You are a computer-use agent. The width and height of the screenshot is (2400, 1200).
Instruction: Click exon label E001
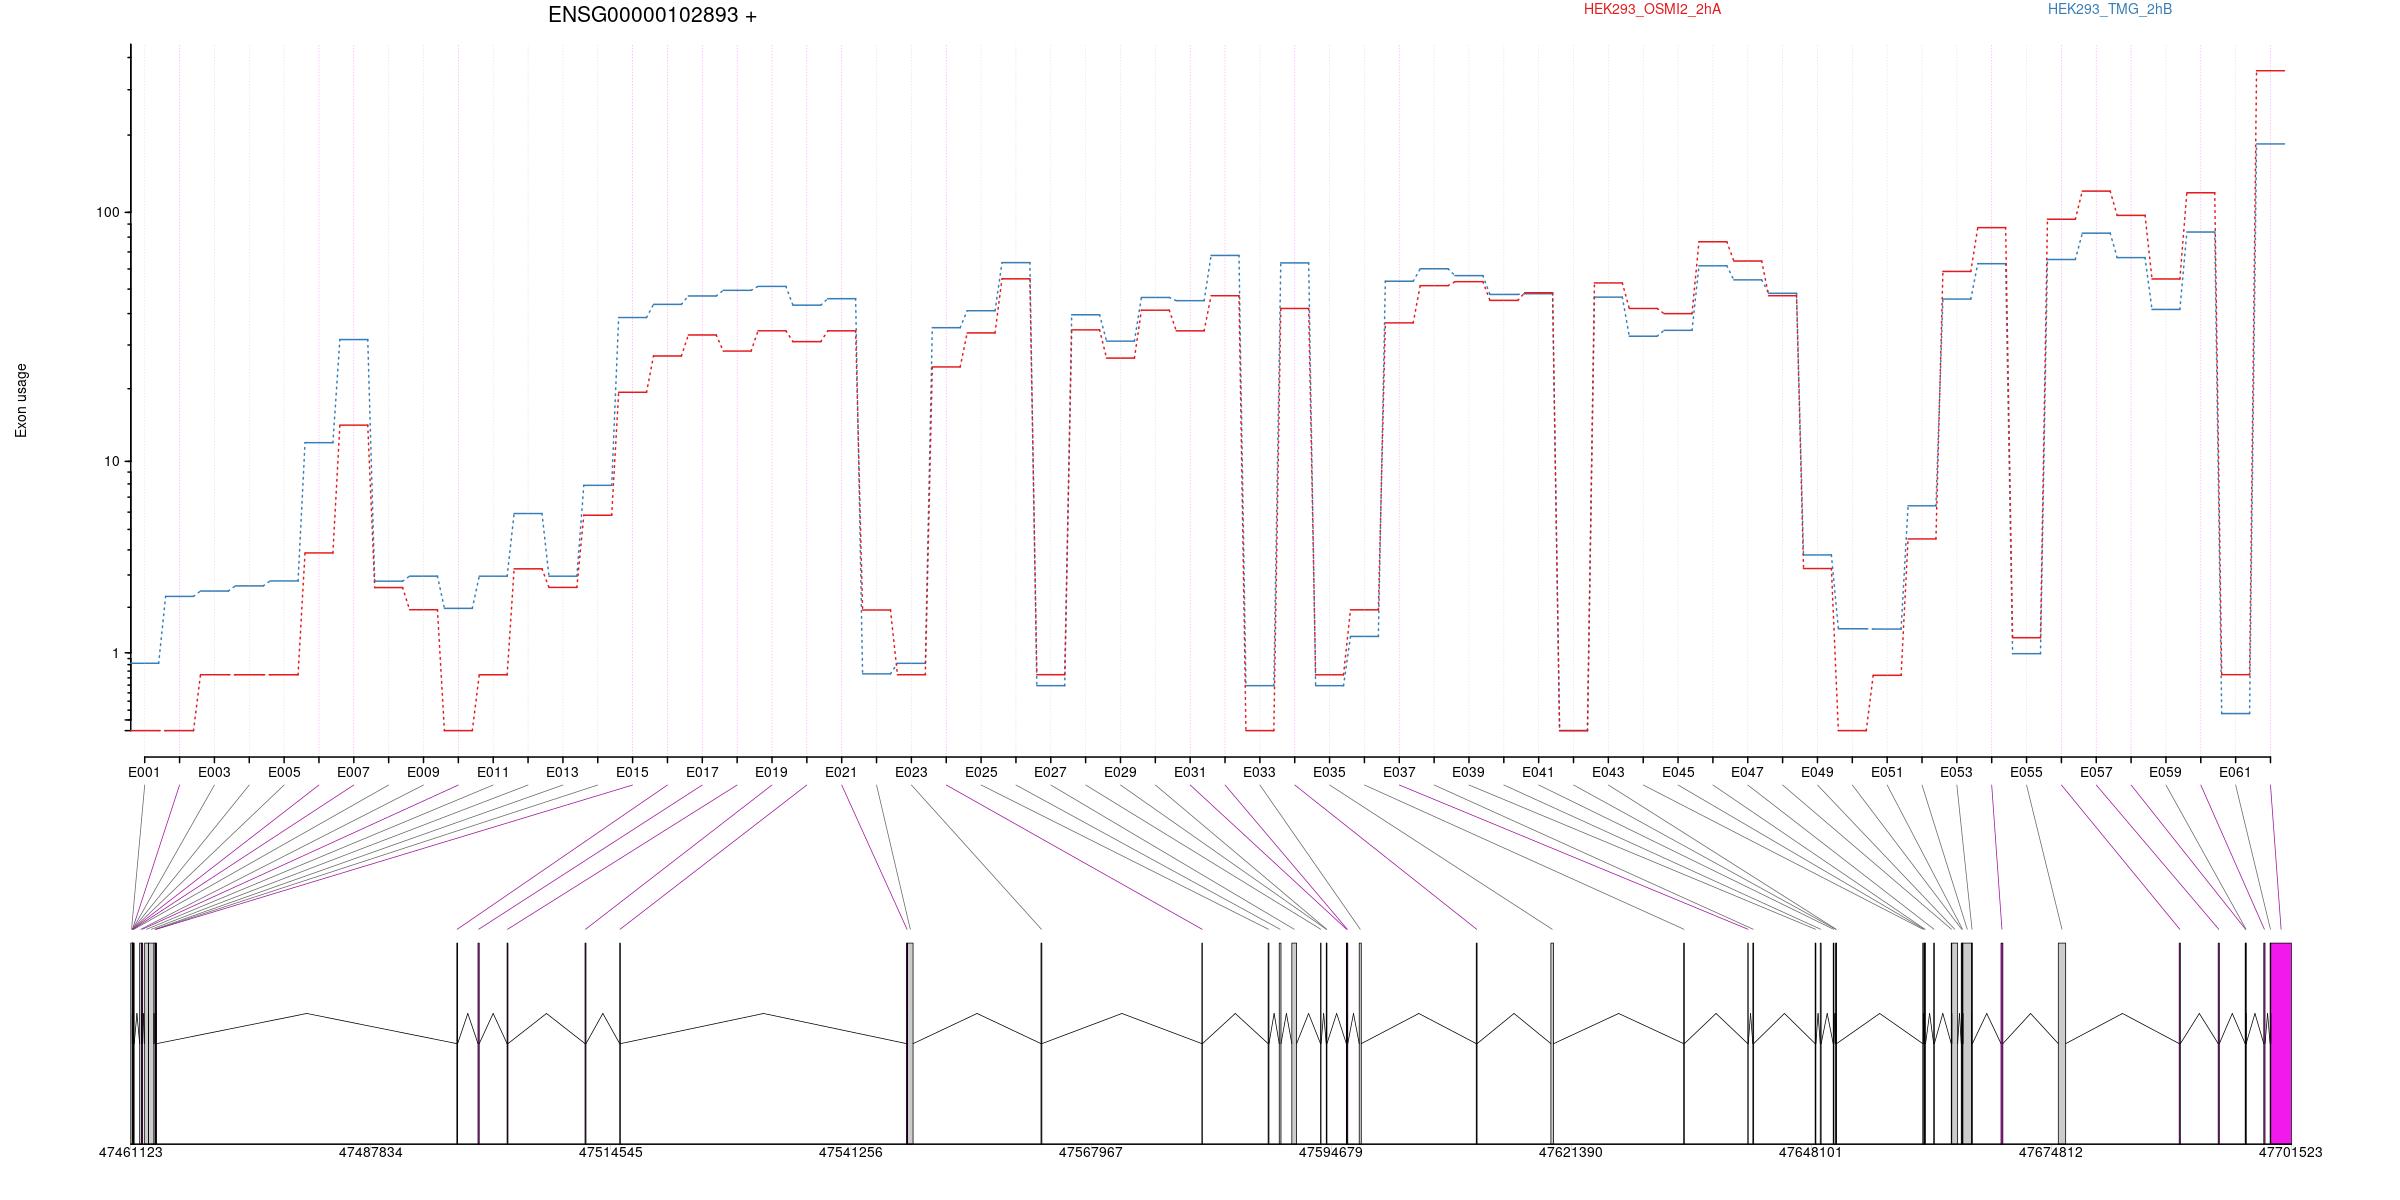[144, 772]
